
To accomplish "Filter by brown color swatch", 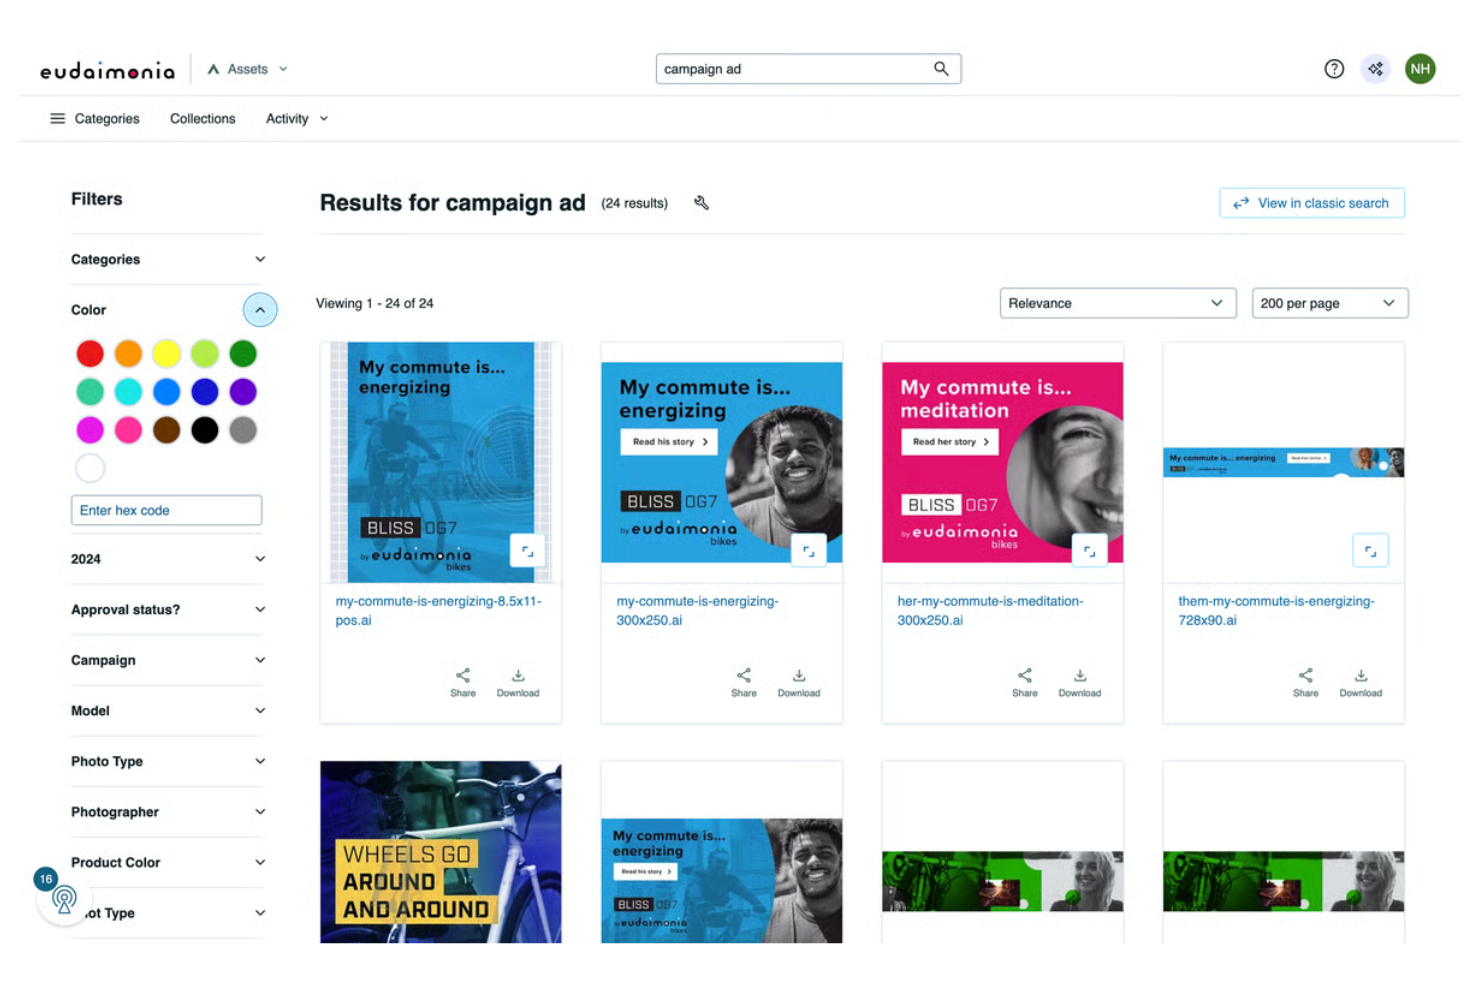I will 167,430.
